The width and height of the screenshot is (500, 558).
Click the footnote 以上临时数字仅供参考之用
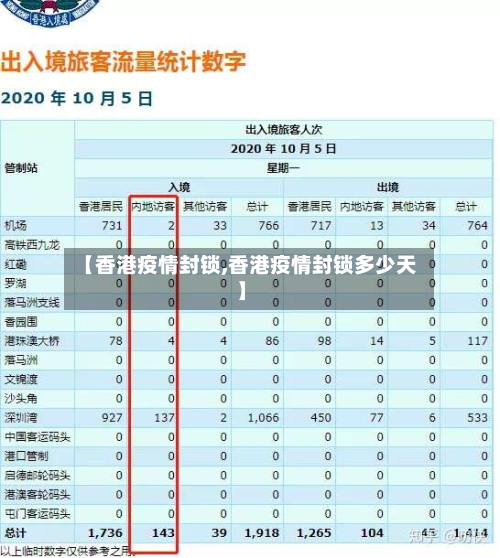tap(68, 551)
